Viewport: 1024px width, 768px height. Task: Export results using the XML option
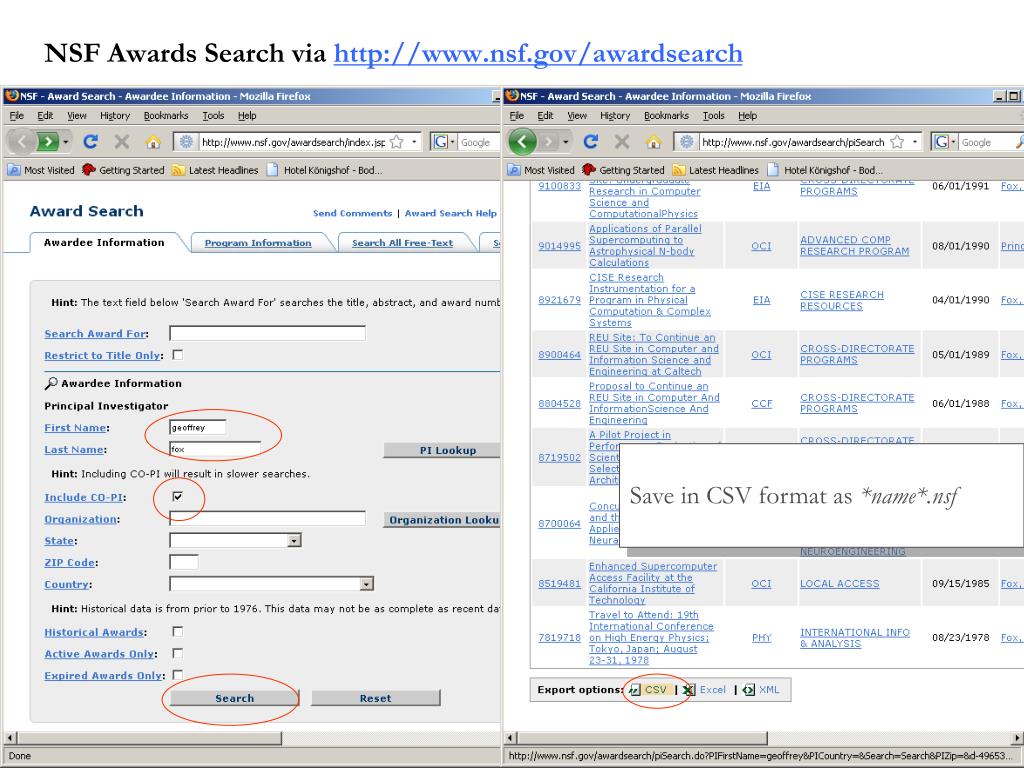pyautogui.click(x=761, y=690)
